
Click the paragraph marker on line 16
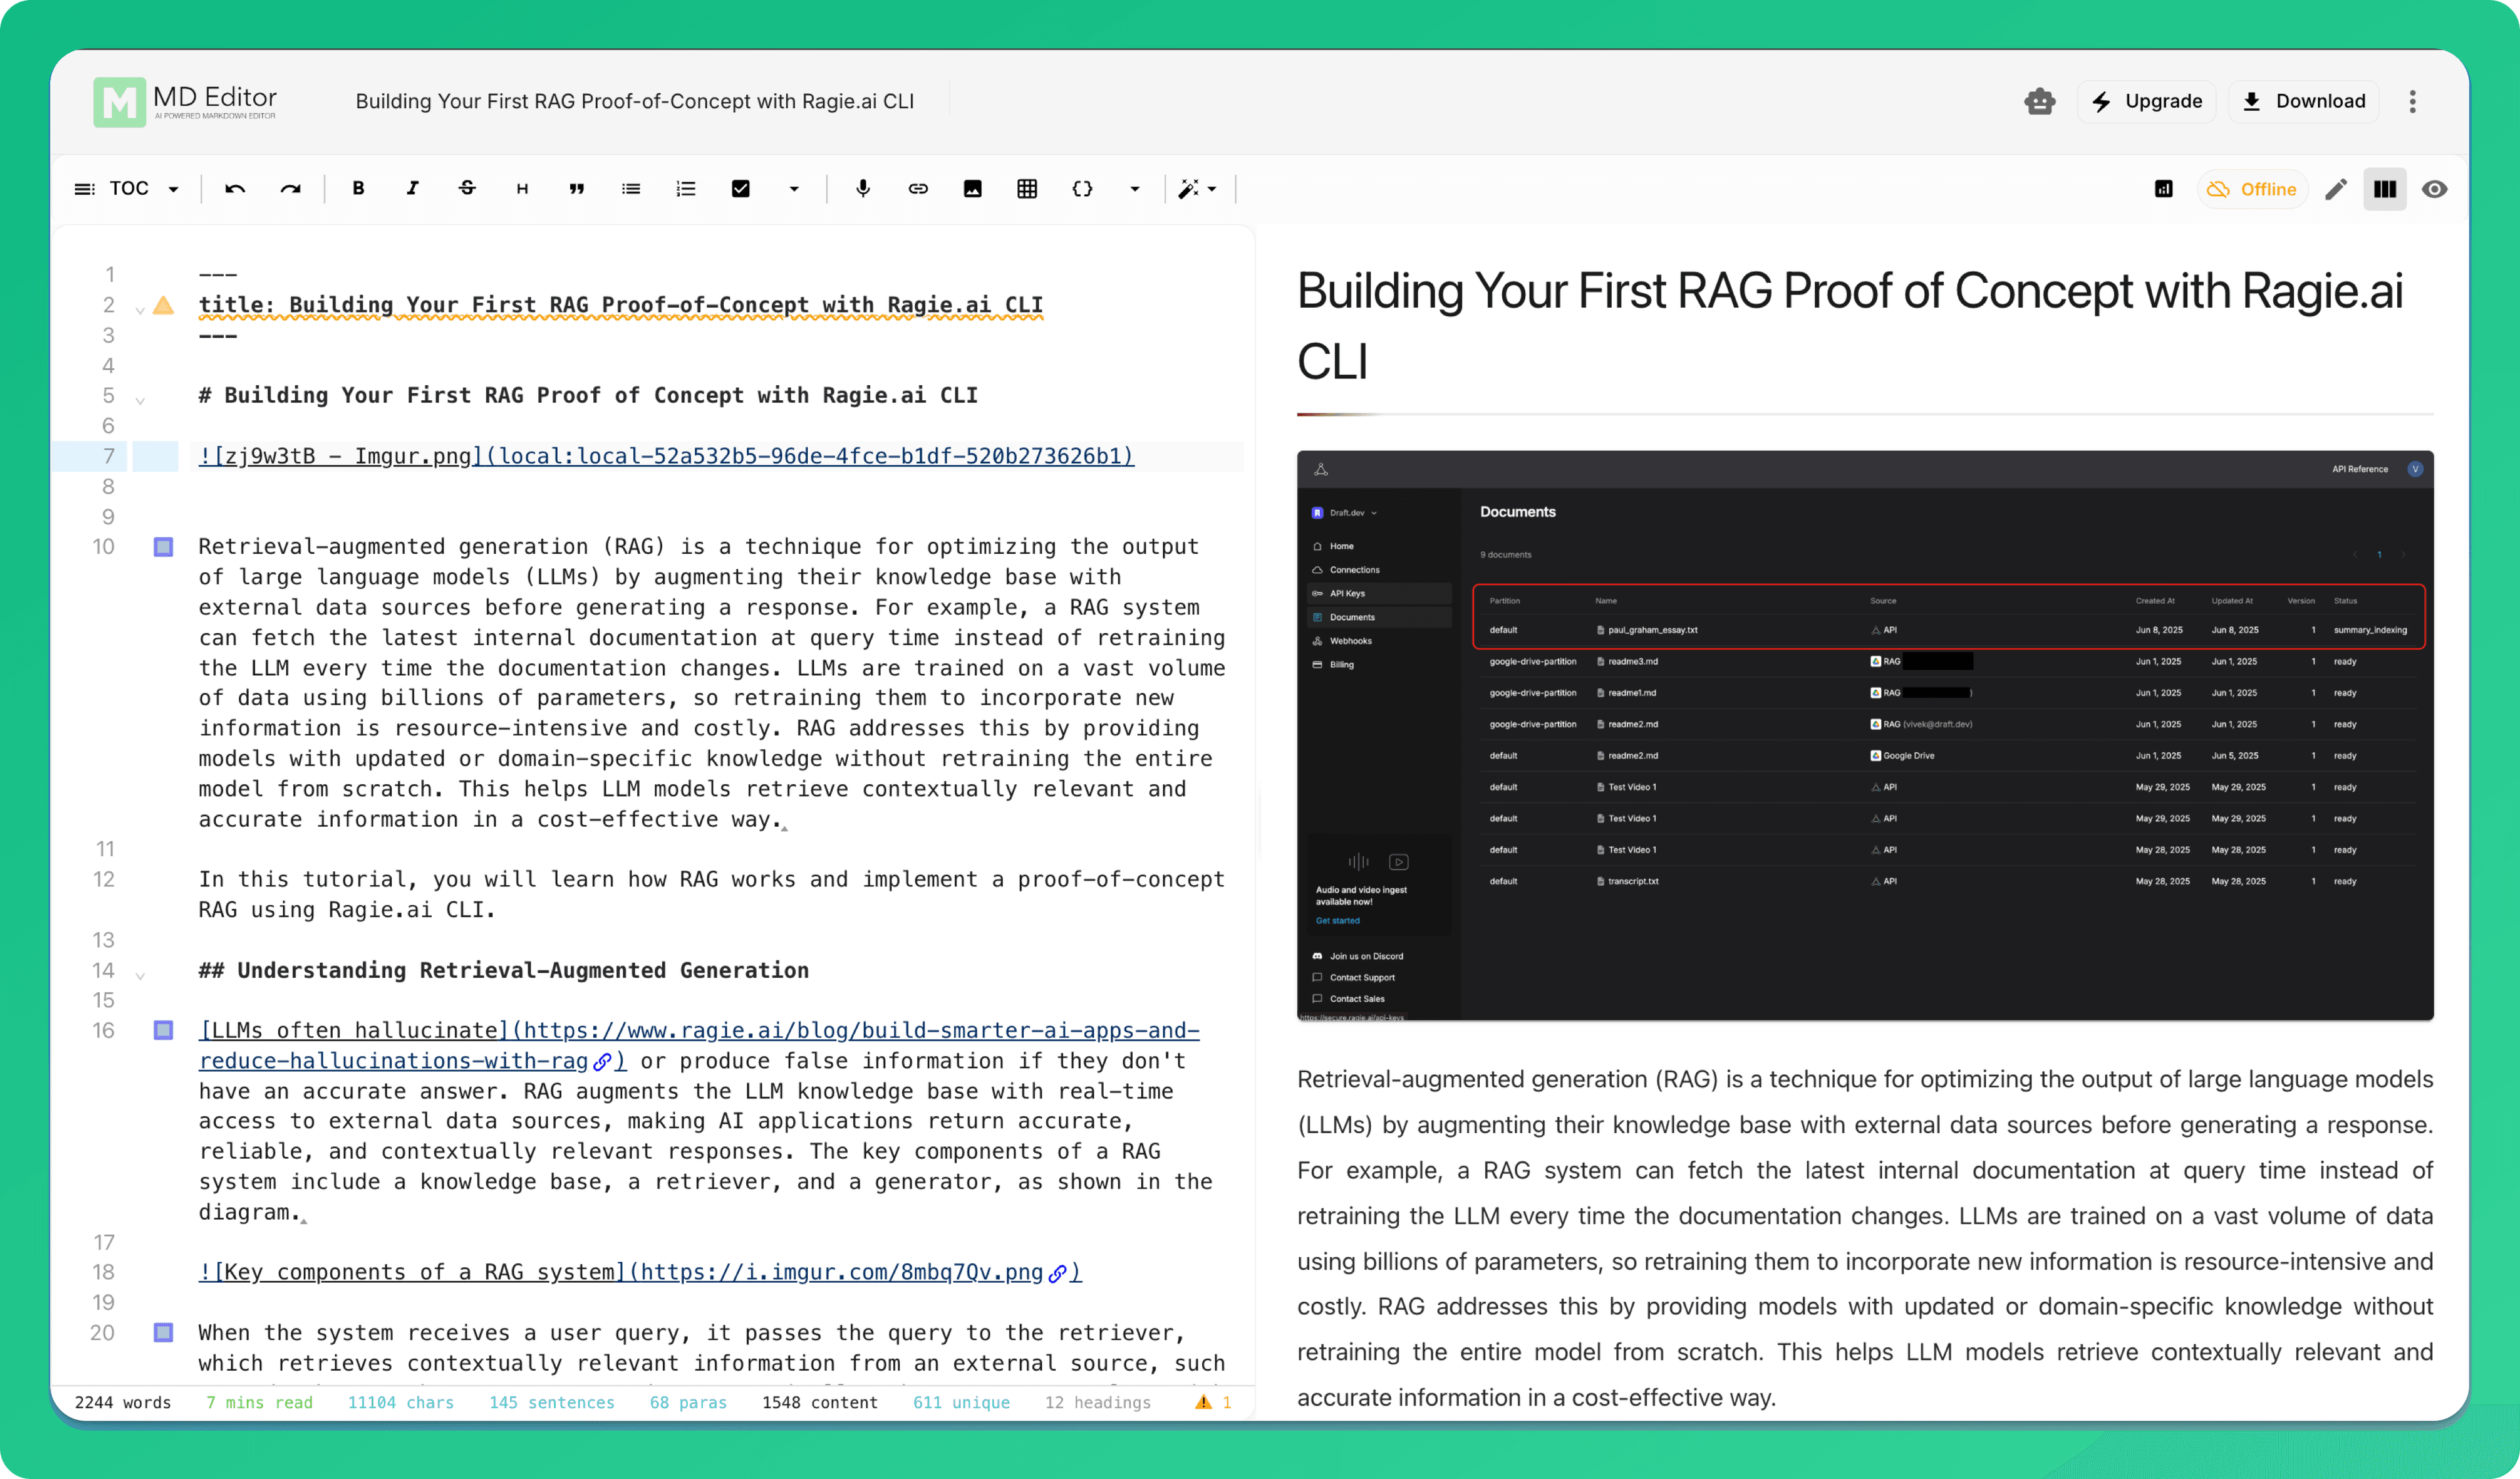163,1030
